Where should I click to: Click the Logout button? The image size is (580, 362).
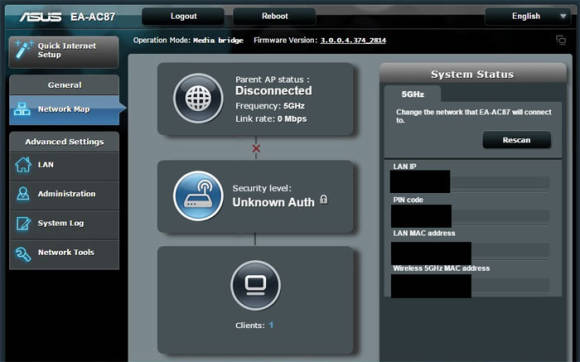click(183, 16)
